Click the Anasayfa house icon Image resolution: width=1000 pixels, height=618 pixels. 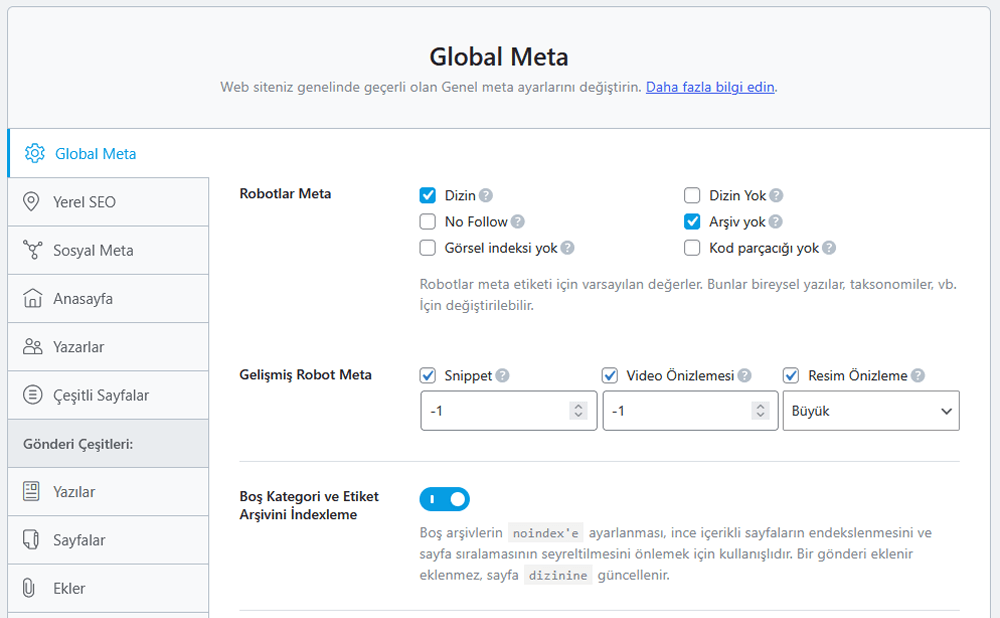point(32,298)
